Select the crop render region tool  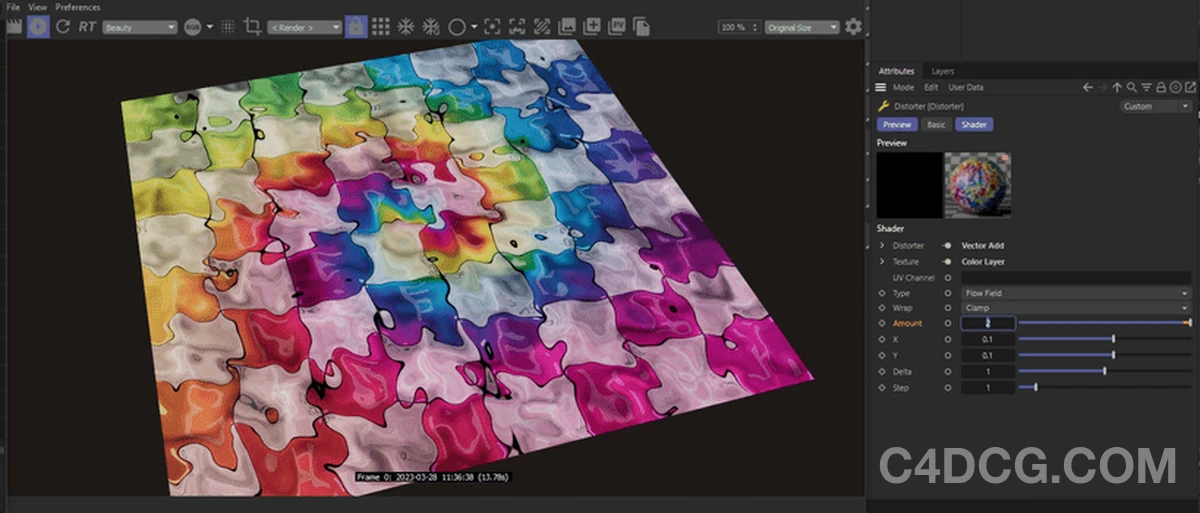coord(252,27)
